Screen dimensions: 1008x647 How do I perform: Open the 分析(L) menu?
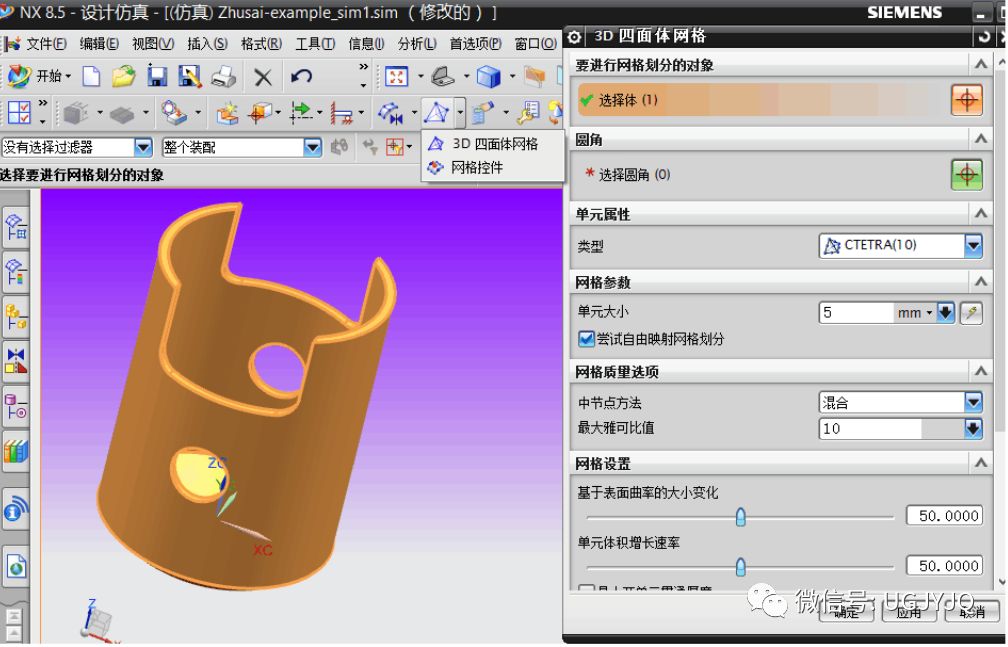tap(417, 44)
